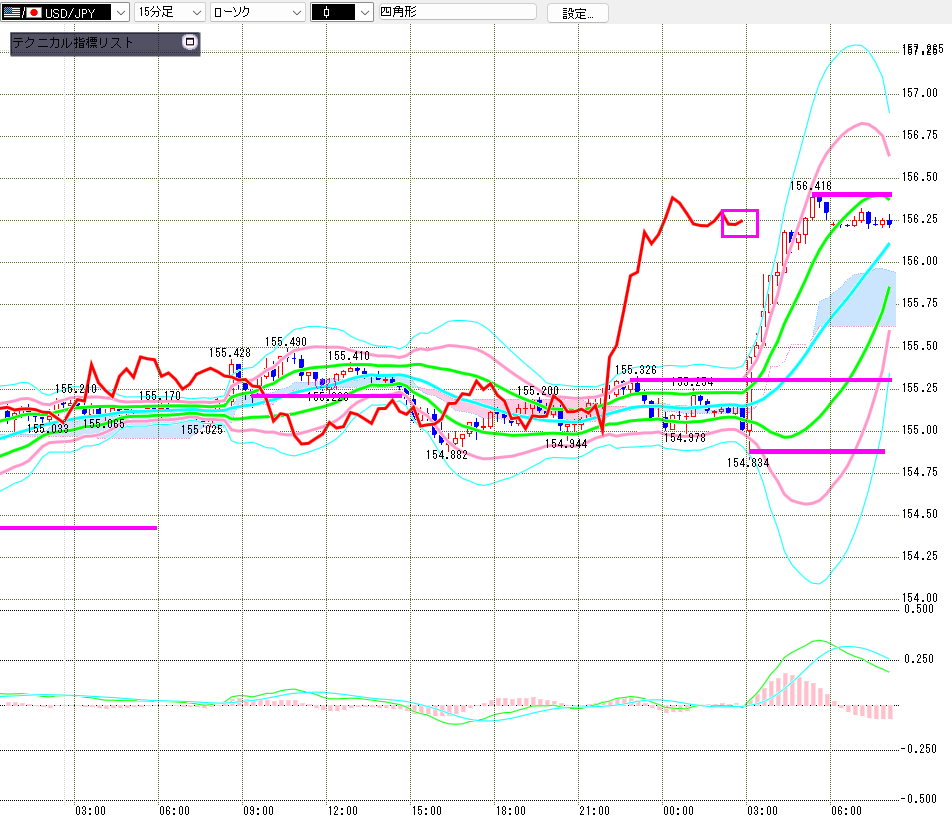Click the positive 0.250 MACD axis label
Image resolution: width=952 pixels, height=819 pixels.
[x=919, y=659]
